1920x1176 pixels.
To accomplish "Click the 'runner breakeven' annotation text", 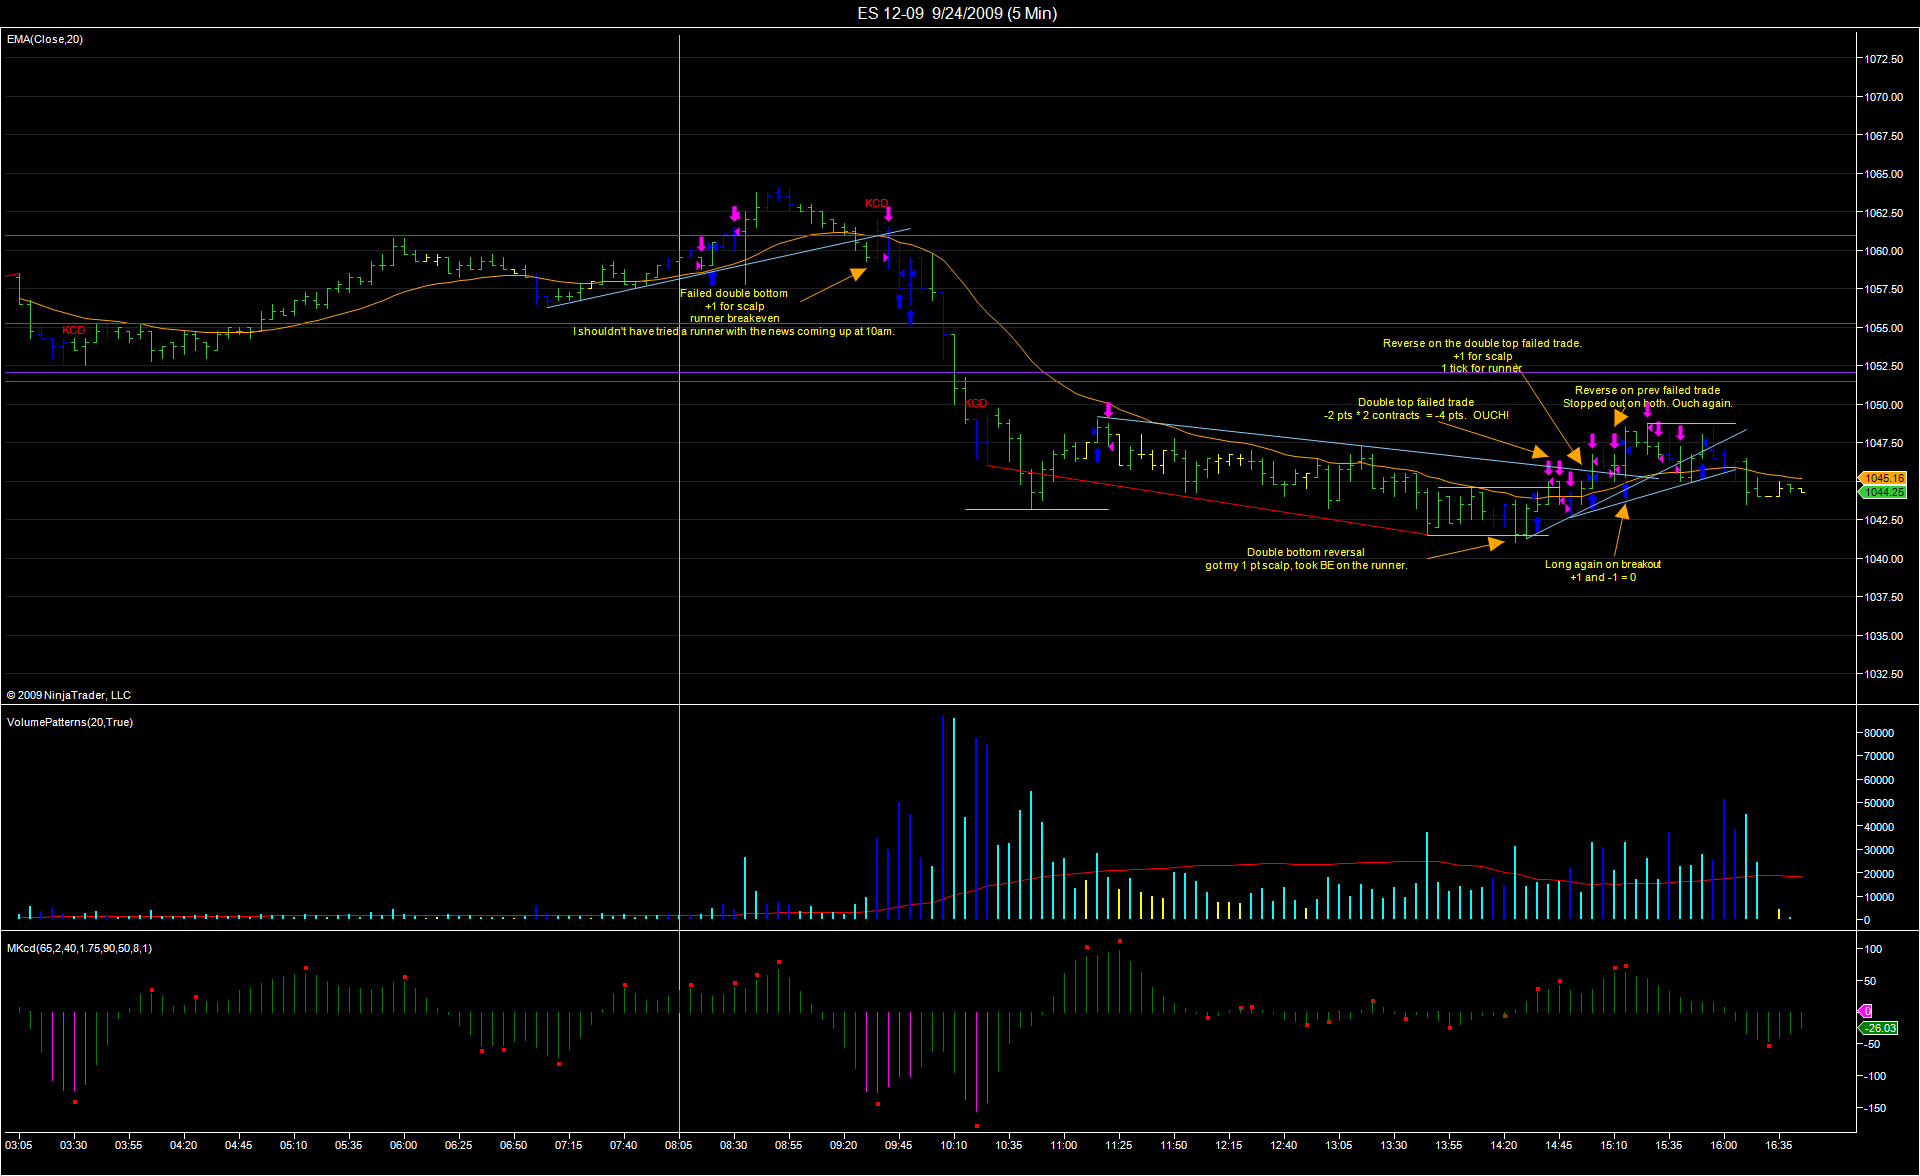I will pyautogui.click(x=735, y=318).
